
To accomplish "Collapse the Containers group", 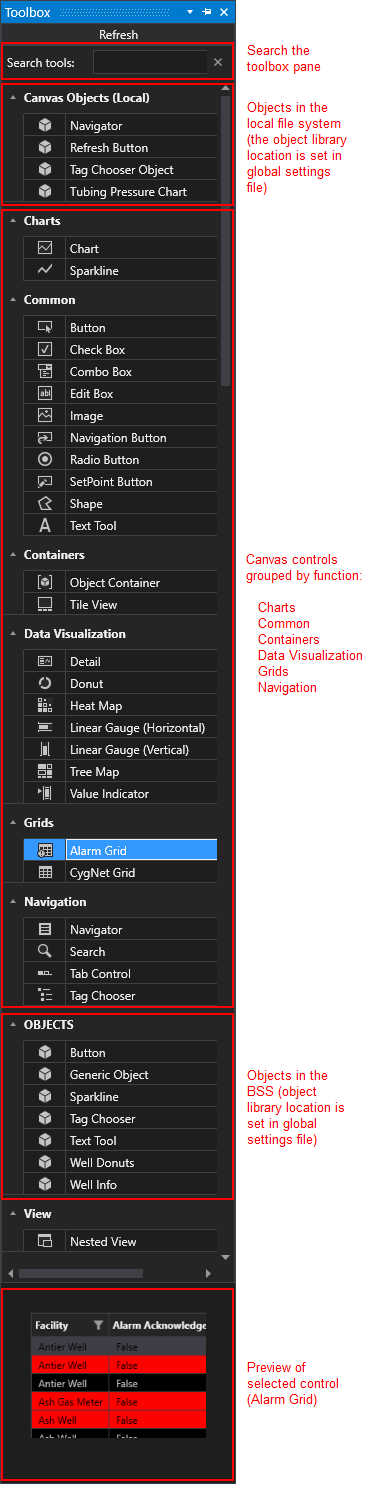I will [x=12, y=555].
